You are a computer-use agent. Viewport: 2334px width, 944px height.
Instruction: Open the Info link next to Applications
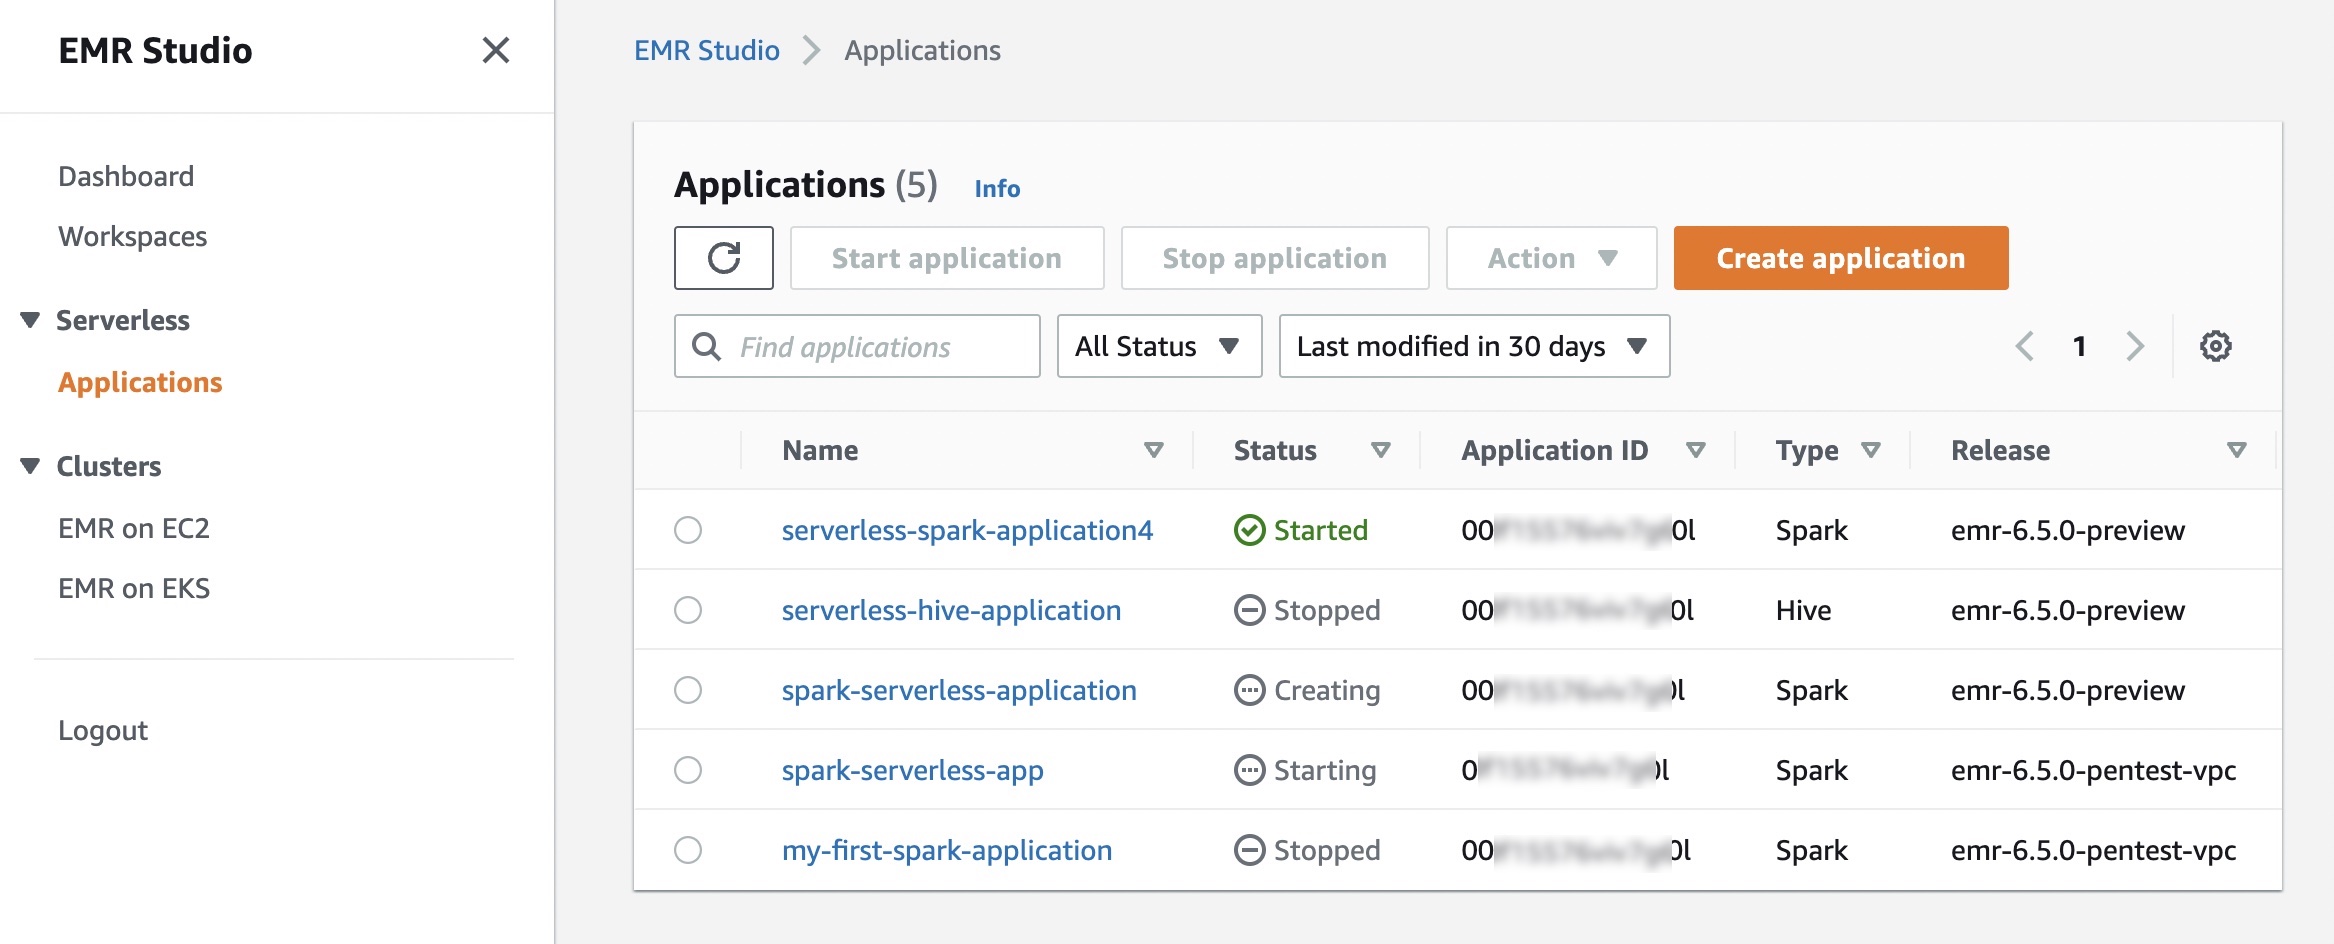[997, 188]
